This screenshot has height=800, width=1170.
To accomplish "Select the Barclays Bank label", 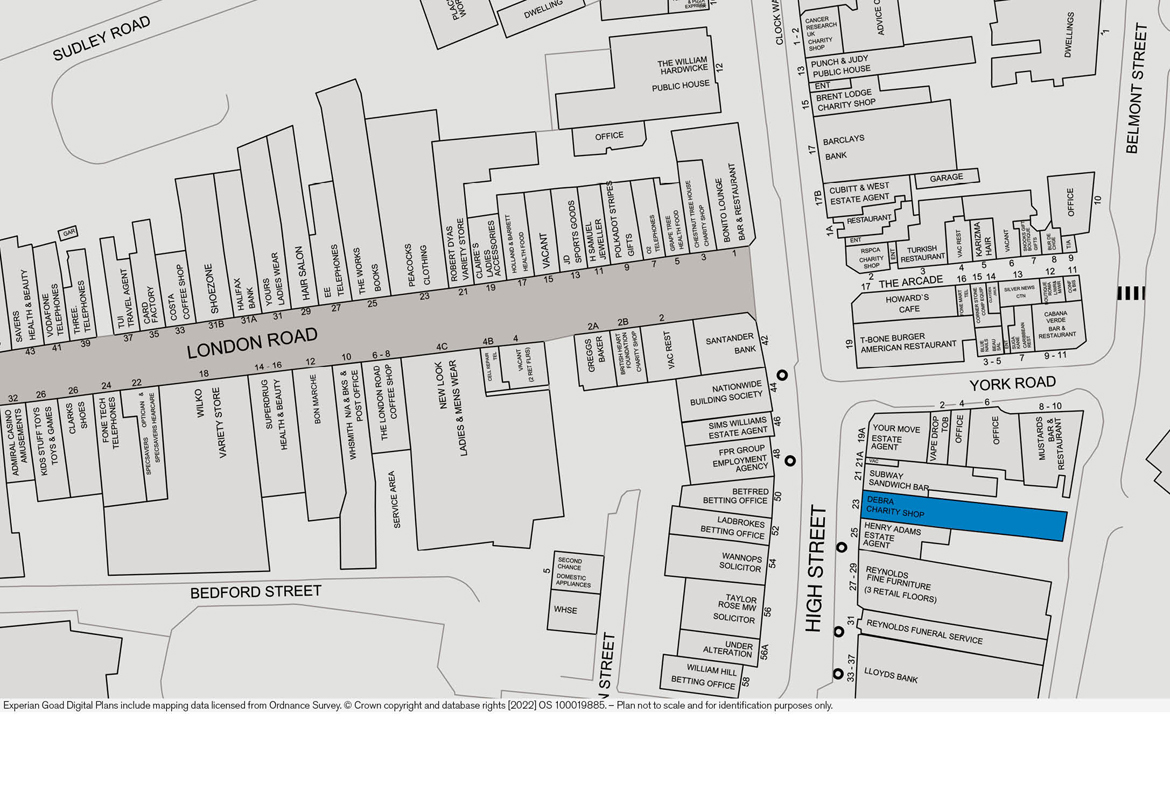I will [842, 148].
